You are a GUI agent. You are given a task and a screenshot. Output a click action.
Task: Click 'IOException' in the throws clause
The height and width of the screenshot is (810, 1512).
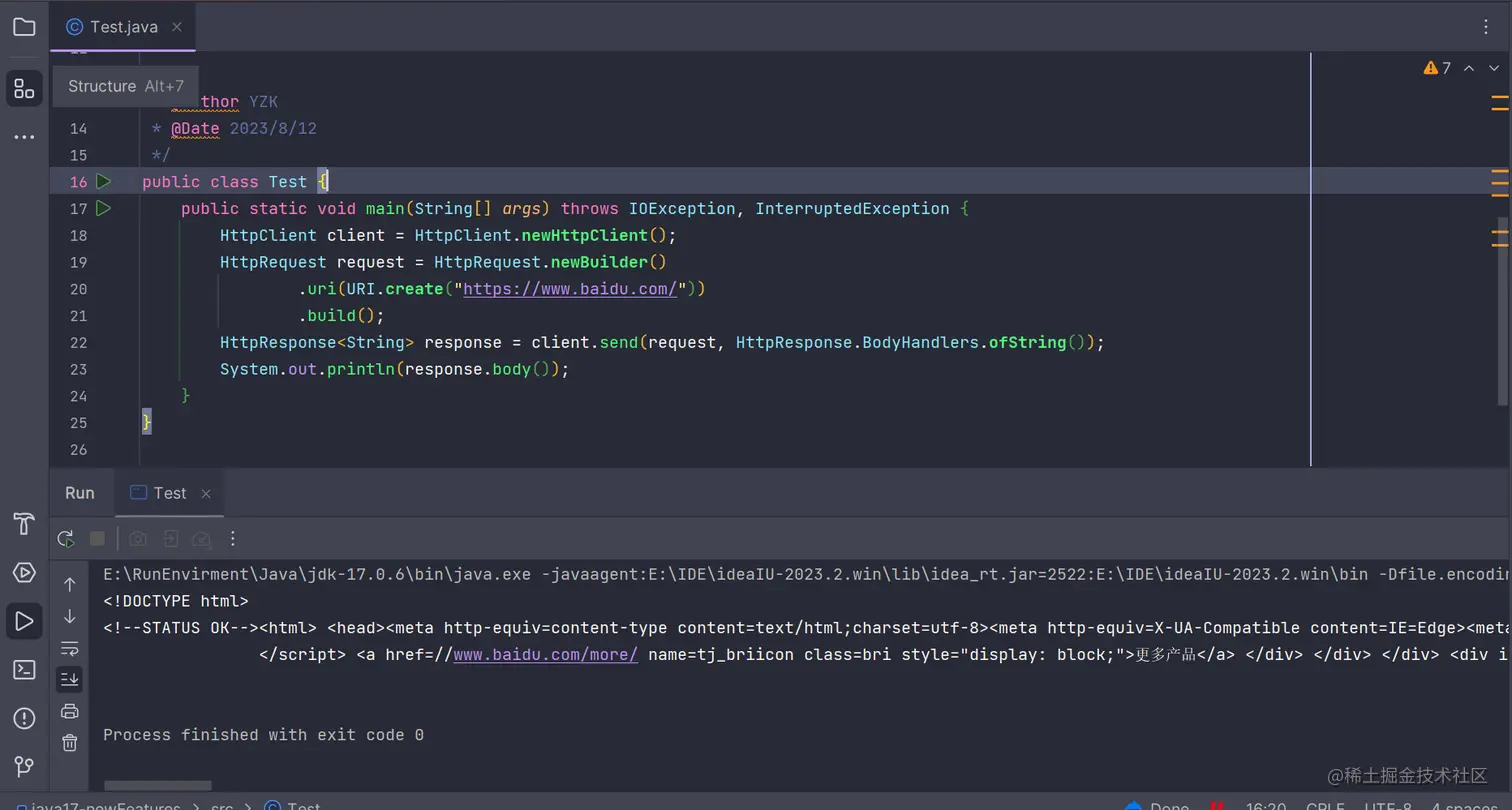click(x=682, y=209)
